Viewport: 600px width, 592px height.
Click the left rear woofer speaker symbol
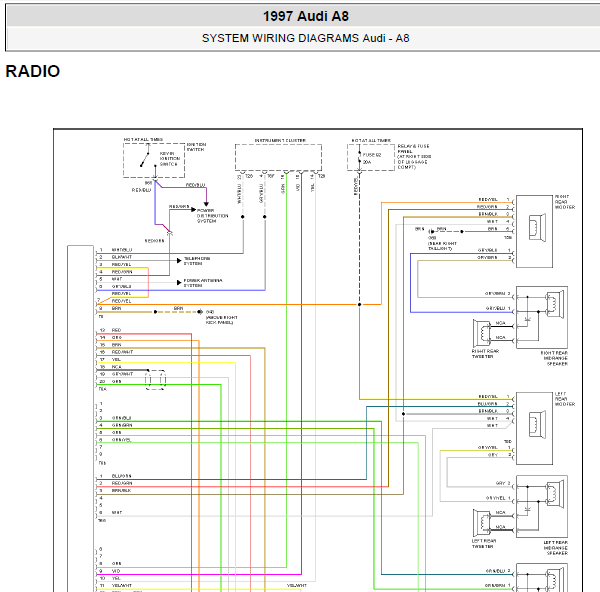[x=537, y=424]
